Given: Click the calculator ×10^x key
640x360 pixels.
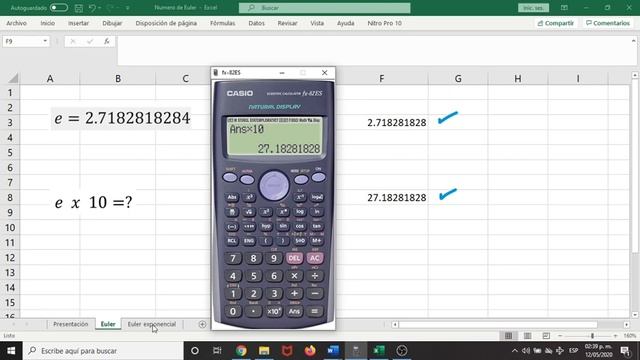Looking at the screenshot, I should 274,311.
